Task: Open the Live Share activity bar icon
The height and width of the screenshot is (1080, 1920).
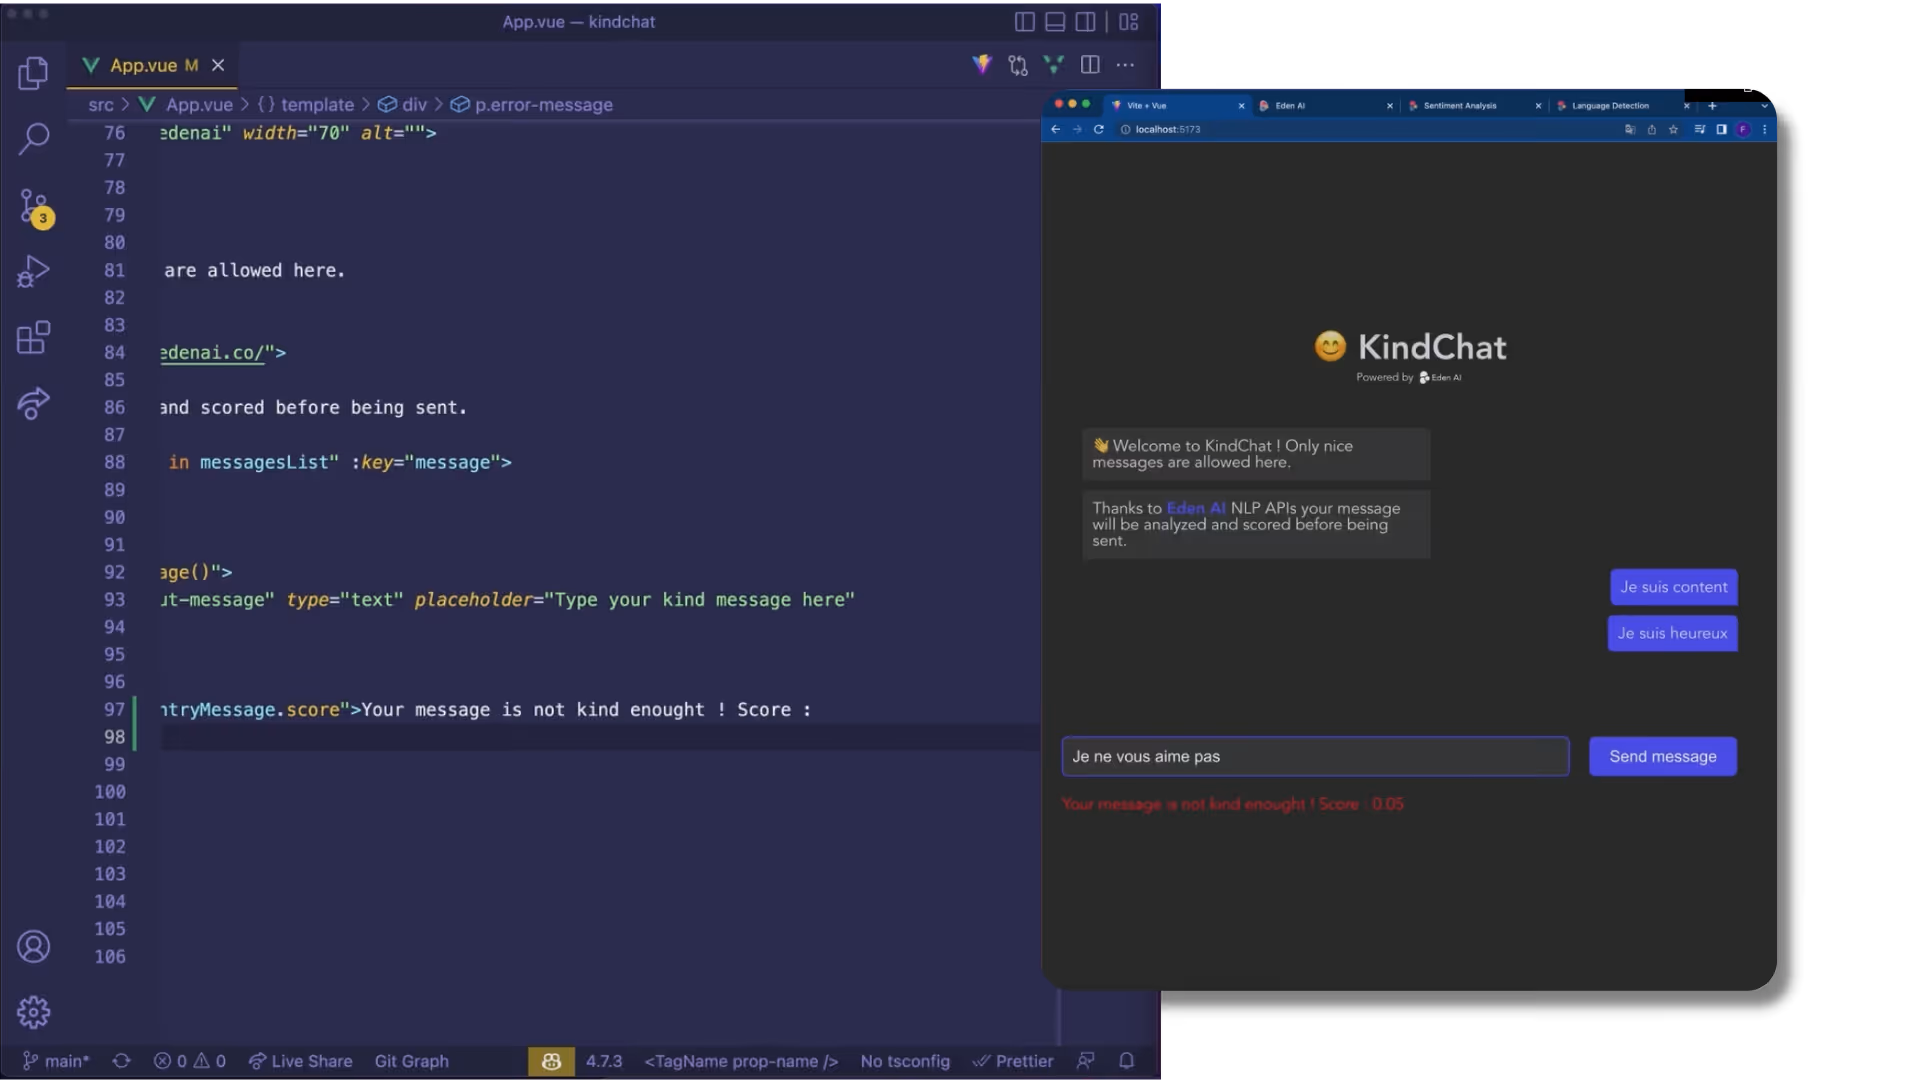Action: click(x=33, y=403)
